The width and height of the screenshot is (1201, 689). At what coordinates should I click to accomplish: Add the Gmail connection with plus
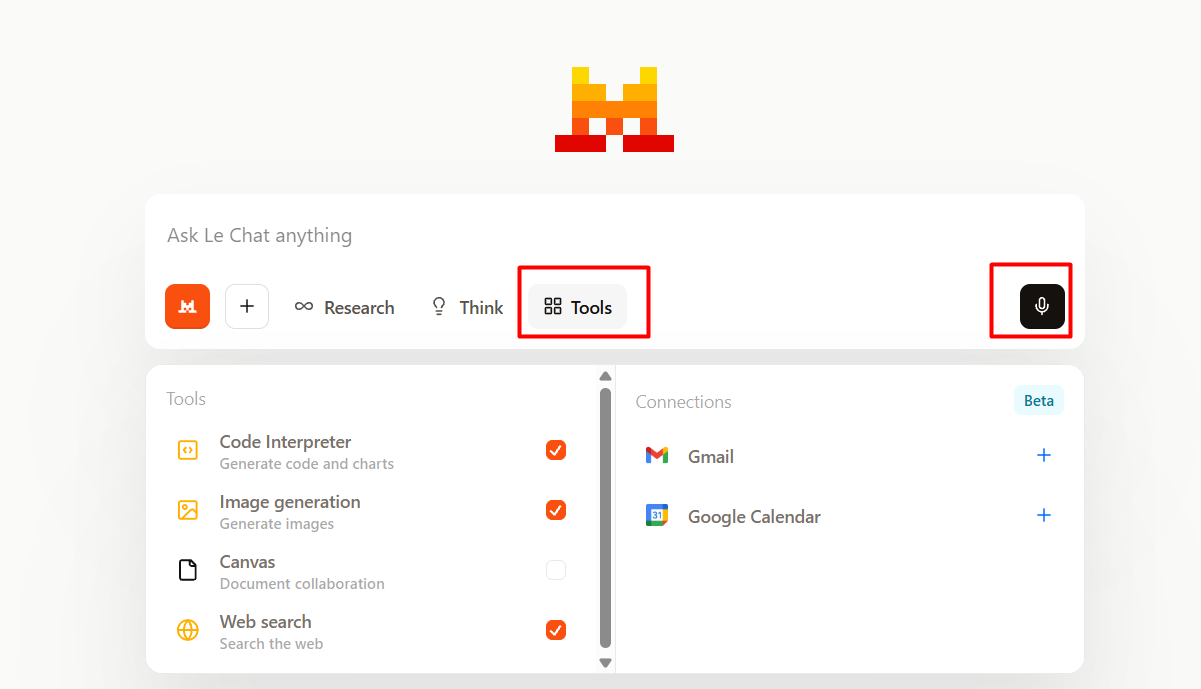tap(1044, 455)
